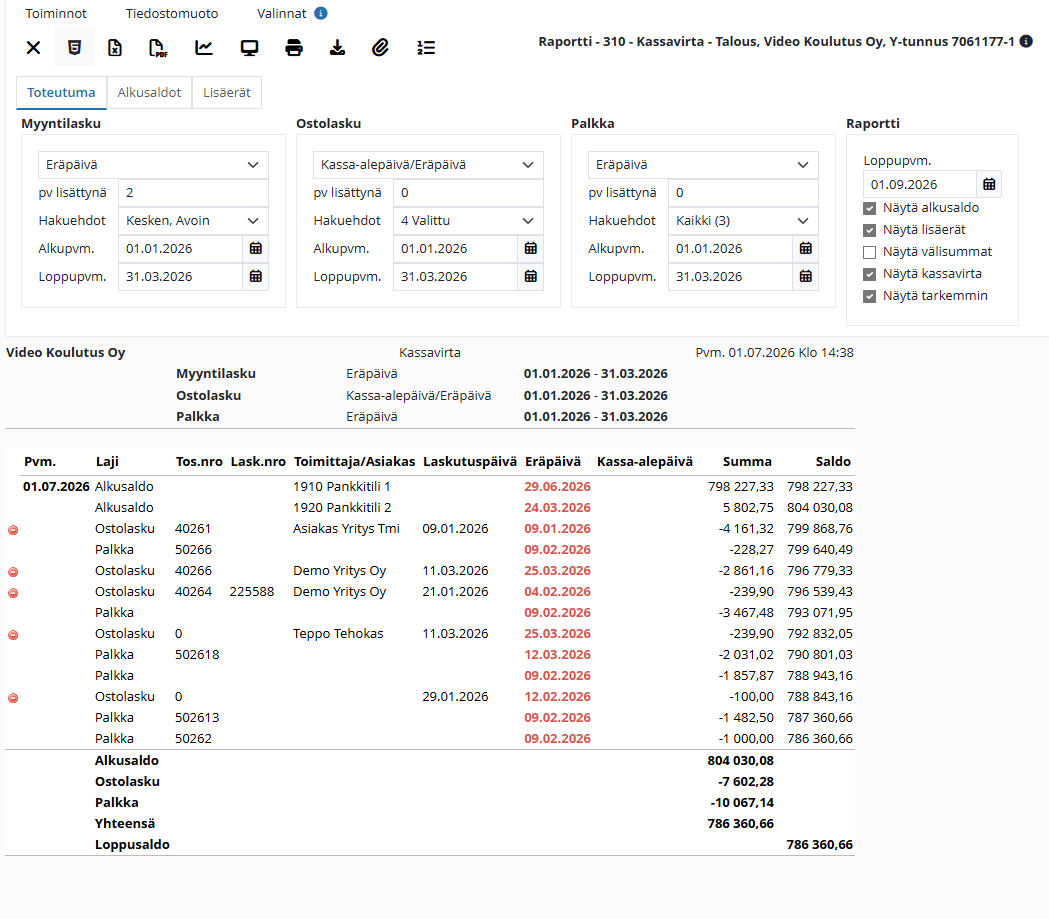1049x919 pixels.
Task: Click the download icon in toolbar
Action: click(x=338, y=47)
